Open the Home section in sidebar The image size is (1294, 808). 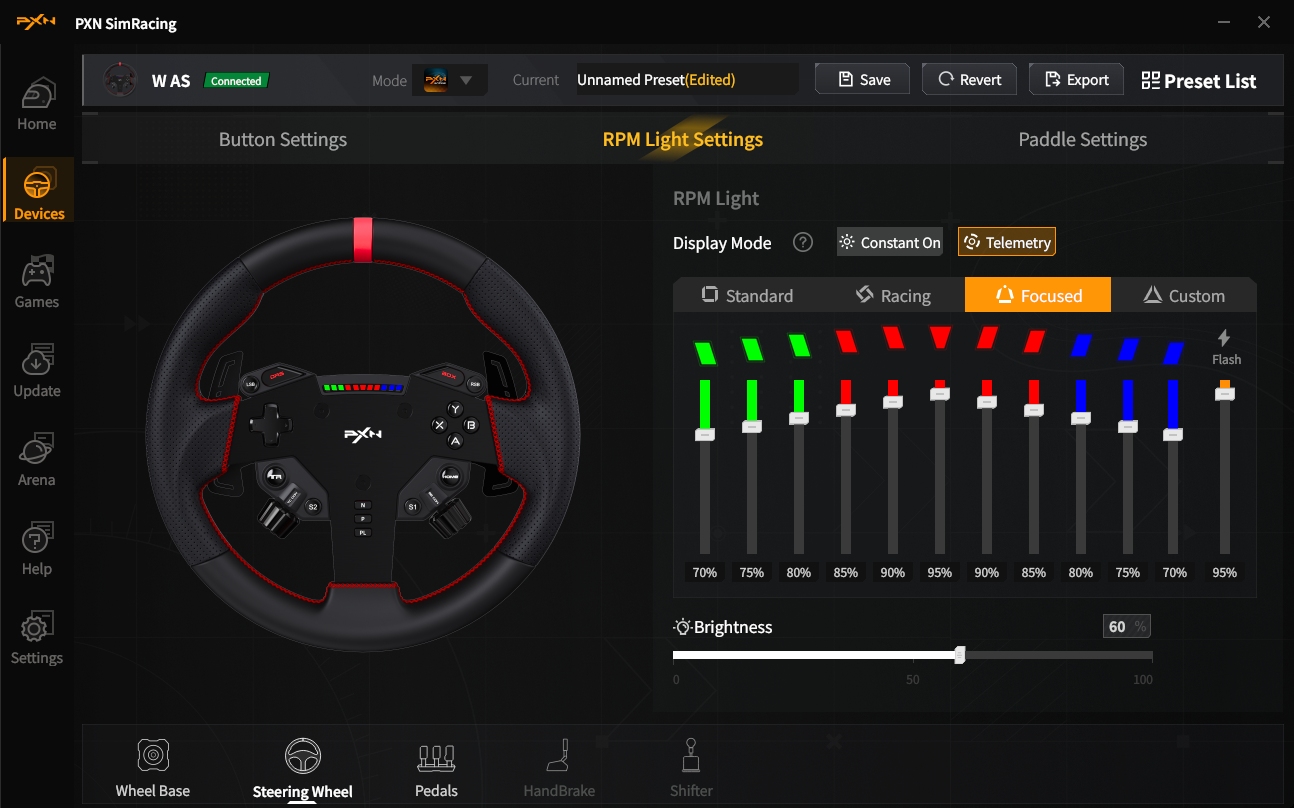pos(37,103)
